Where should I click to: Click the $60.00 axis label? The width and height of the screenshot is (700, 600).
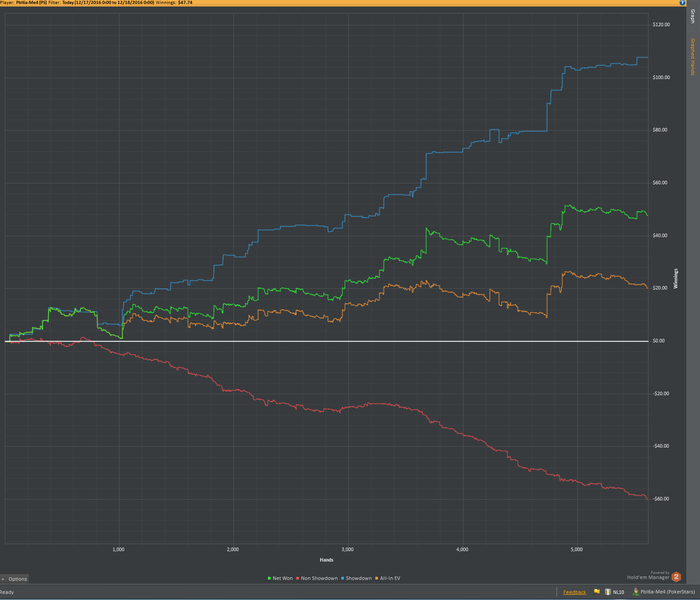pos(660,183)
